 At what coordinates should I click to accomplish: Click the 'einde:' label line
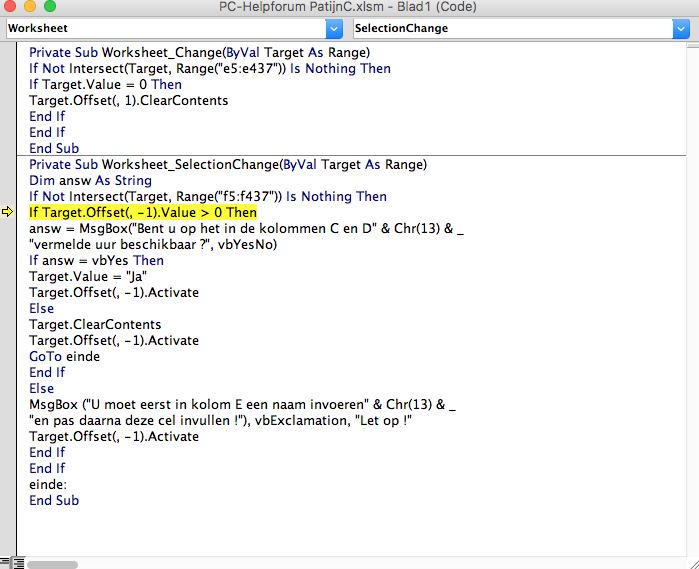[48, 485]
